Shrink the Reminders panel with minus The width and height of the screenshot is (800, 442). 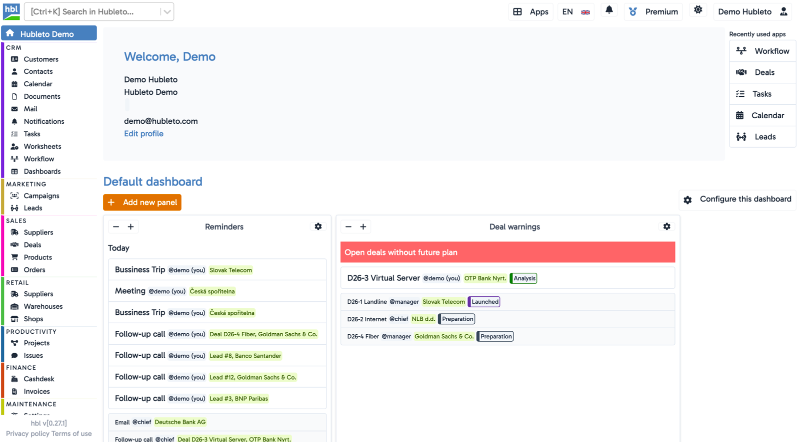click(116, 227)
